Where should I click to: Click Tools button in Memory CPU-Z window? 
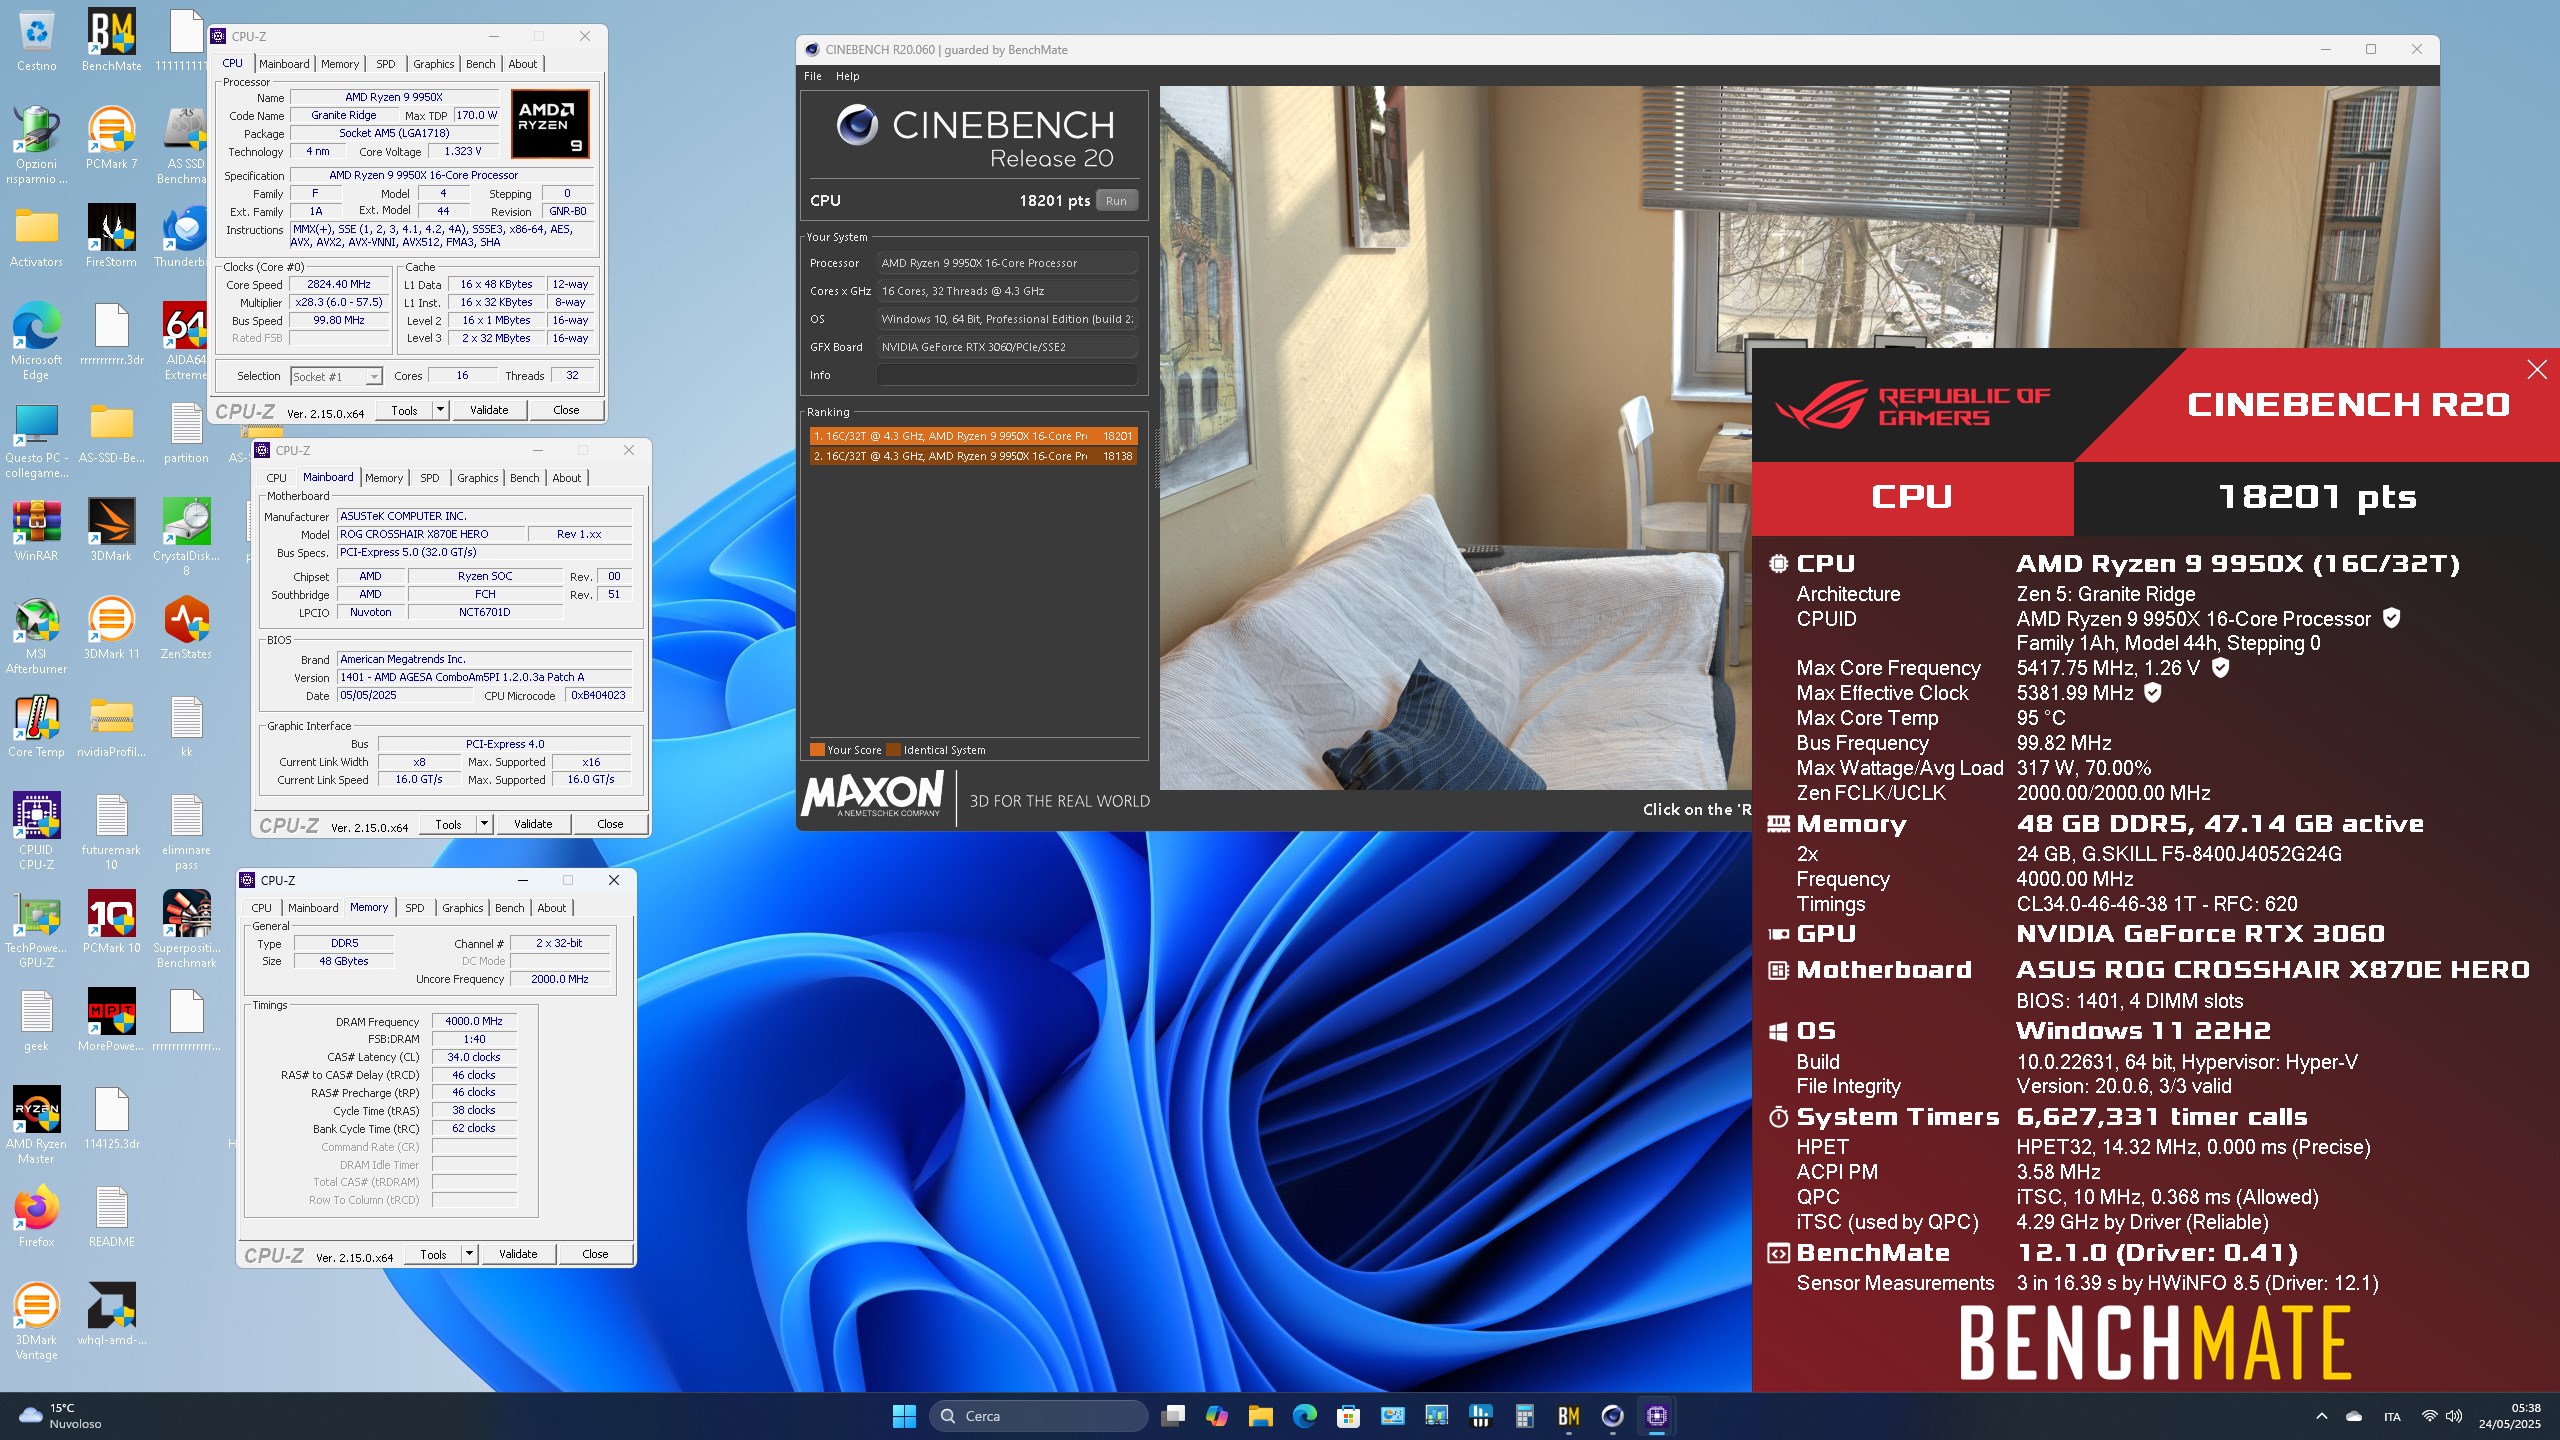point(433,1254)
